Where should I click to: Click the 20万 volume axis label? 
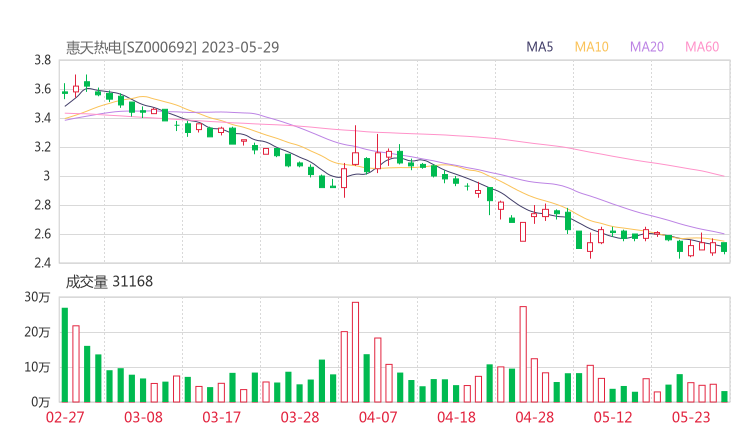[x=37, y=332]
